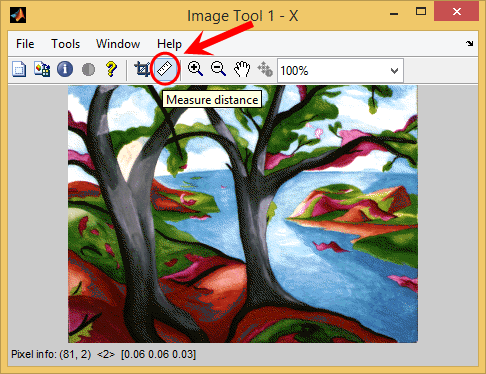Select the Zoom In magnifier
Viewport: 486px width, 374px height.
(x=195, y=69)
